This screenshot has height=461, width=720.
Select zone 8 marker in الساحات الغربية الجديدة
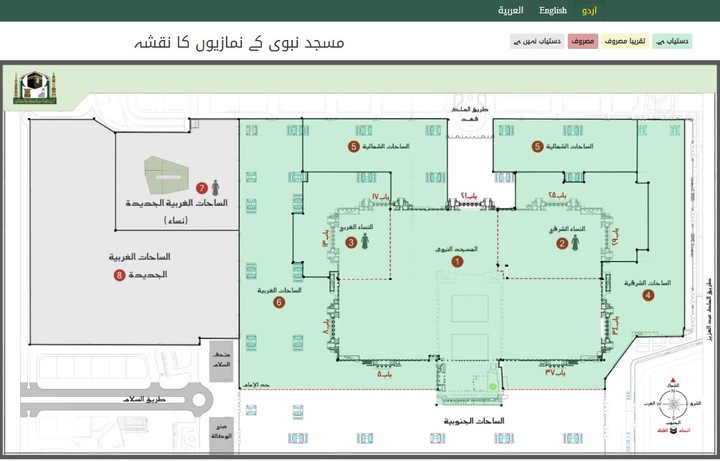coord(119,274)
